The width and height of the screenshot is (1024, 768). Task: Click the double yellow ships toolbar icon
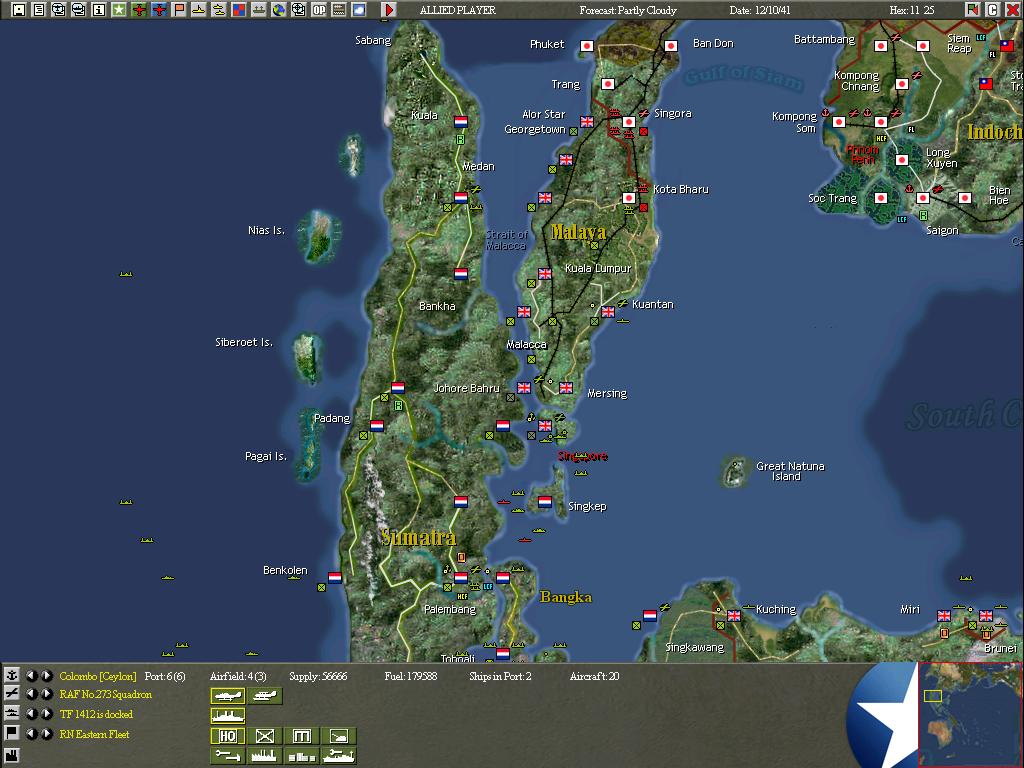click(x=219, y=10)
